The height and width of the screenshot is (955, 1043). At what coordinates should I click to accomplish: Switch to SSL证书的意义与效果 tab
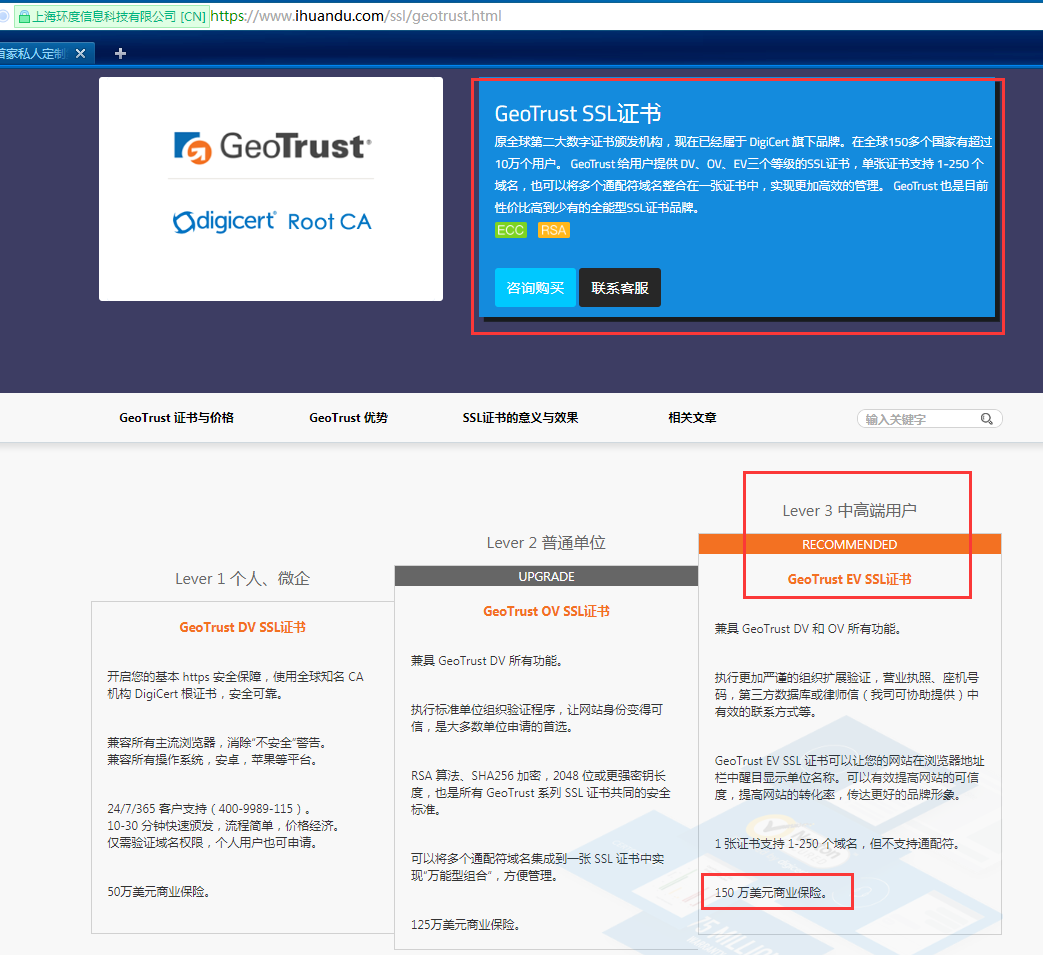tap(520, 418)
